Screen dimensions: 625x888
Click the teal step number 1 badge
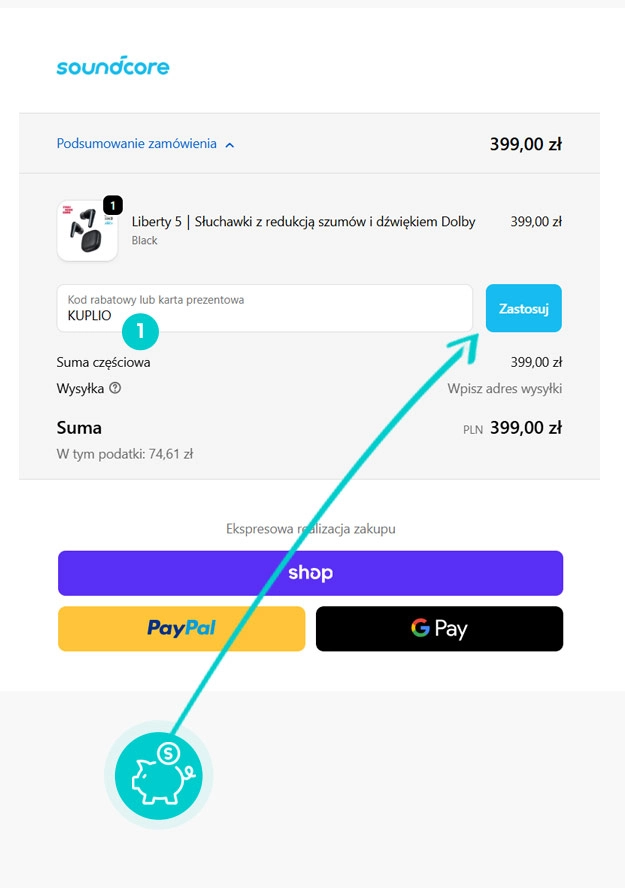coord(140,329)
